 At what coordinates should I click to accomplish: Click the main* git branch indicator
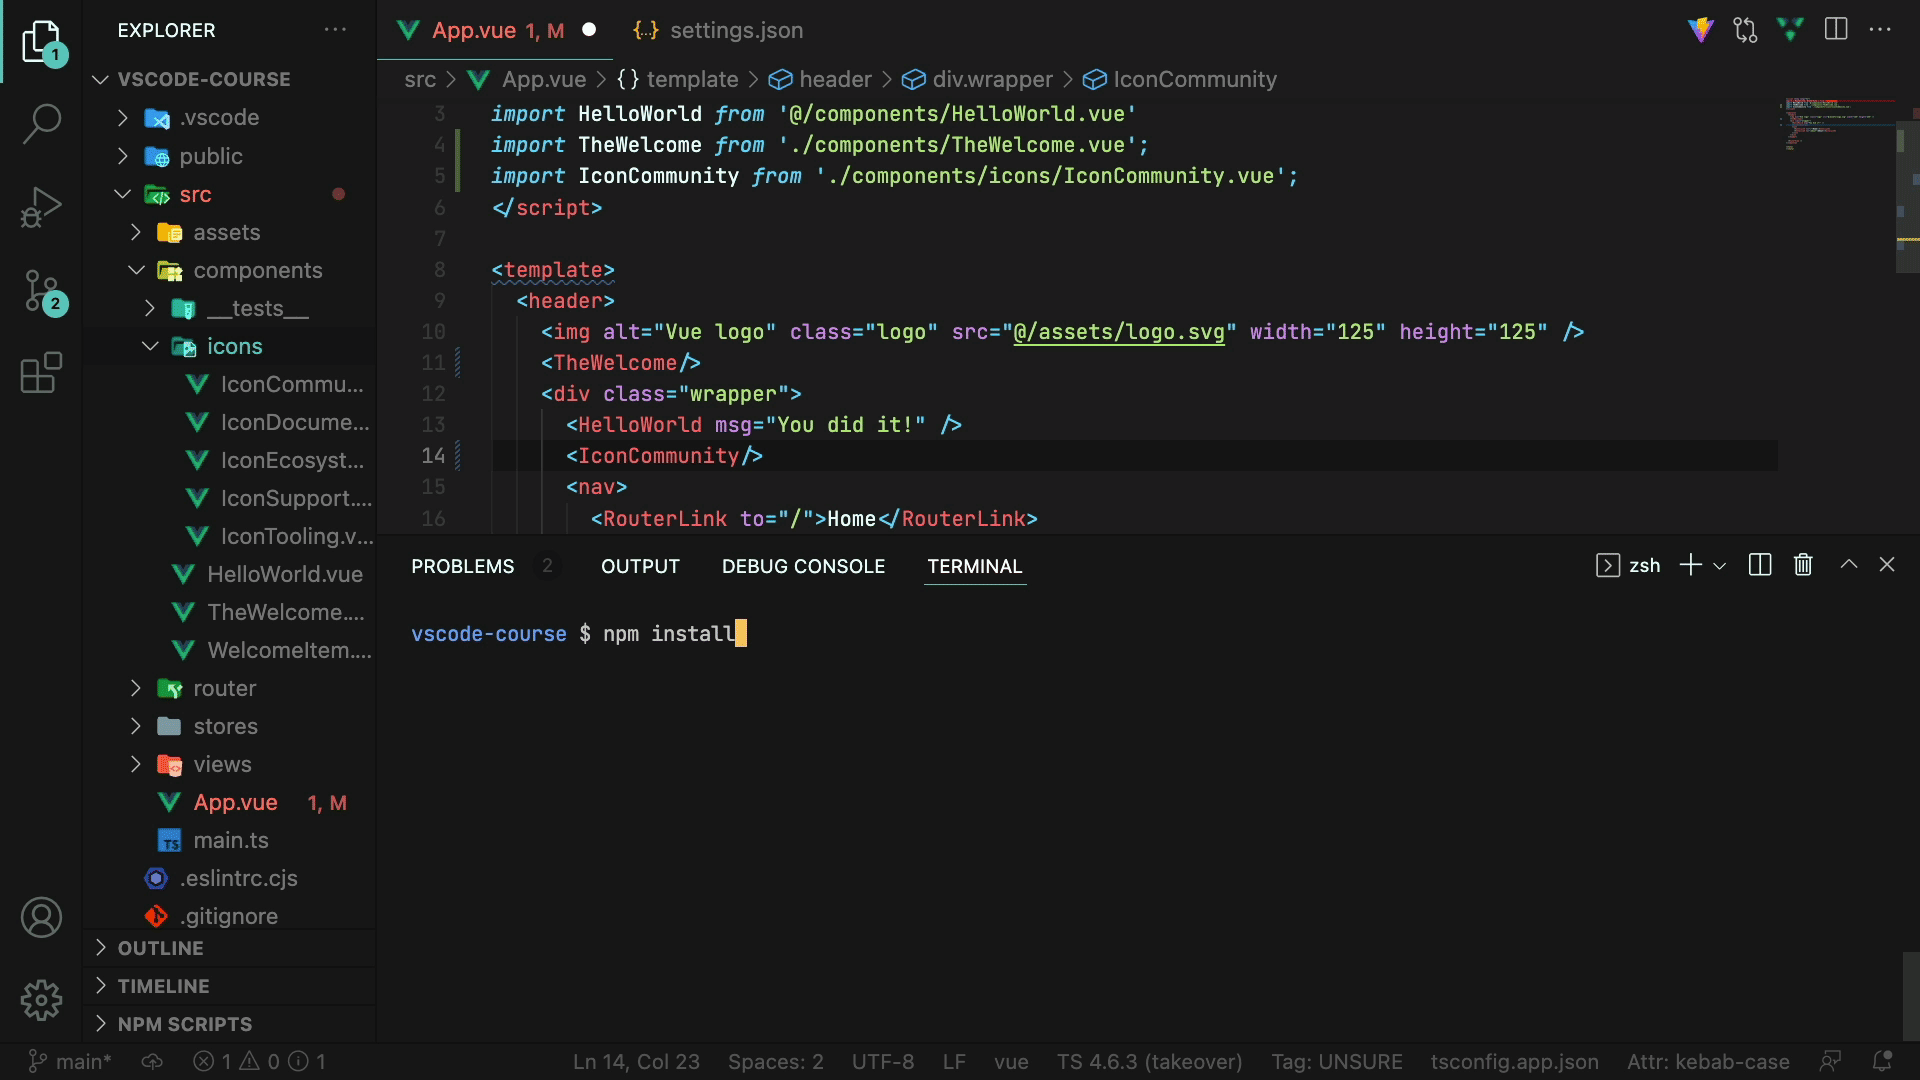point(70,1061)
